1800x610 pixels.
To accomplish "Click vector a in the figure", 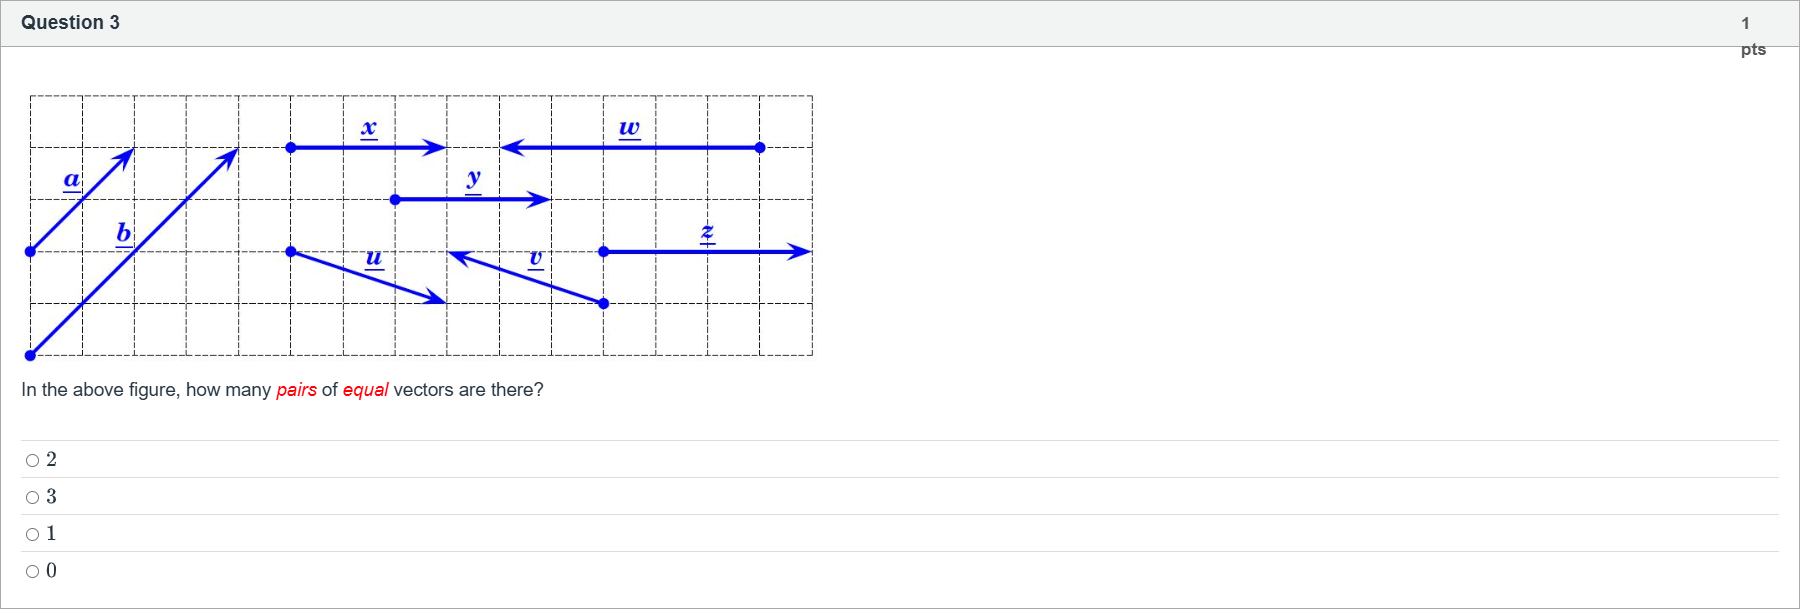I will tap(80, 200).
